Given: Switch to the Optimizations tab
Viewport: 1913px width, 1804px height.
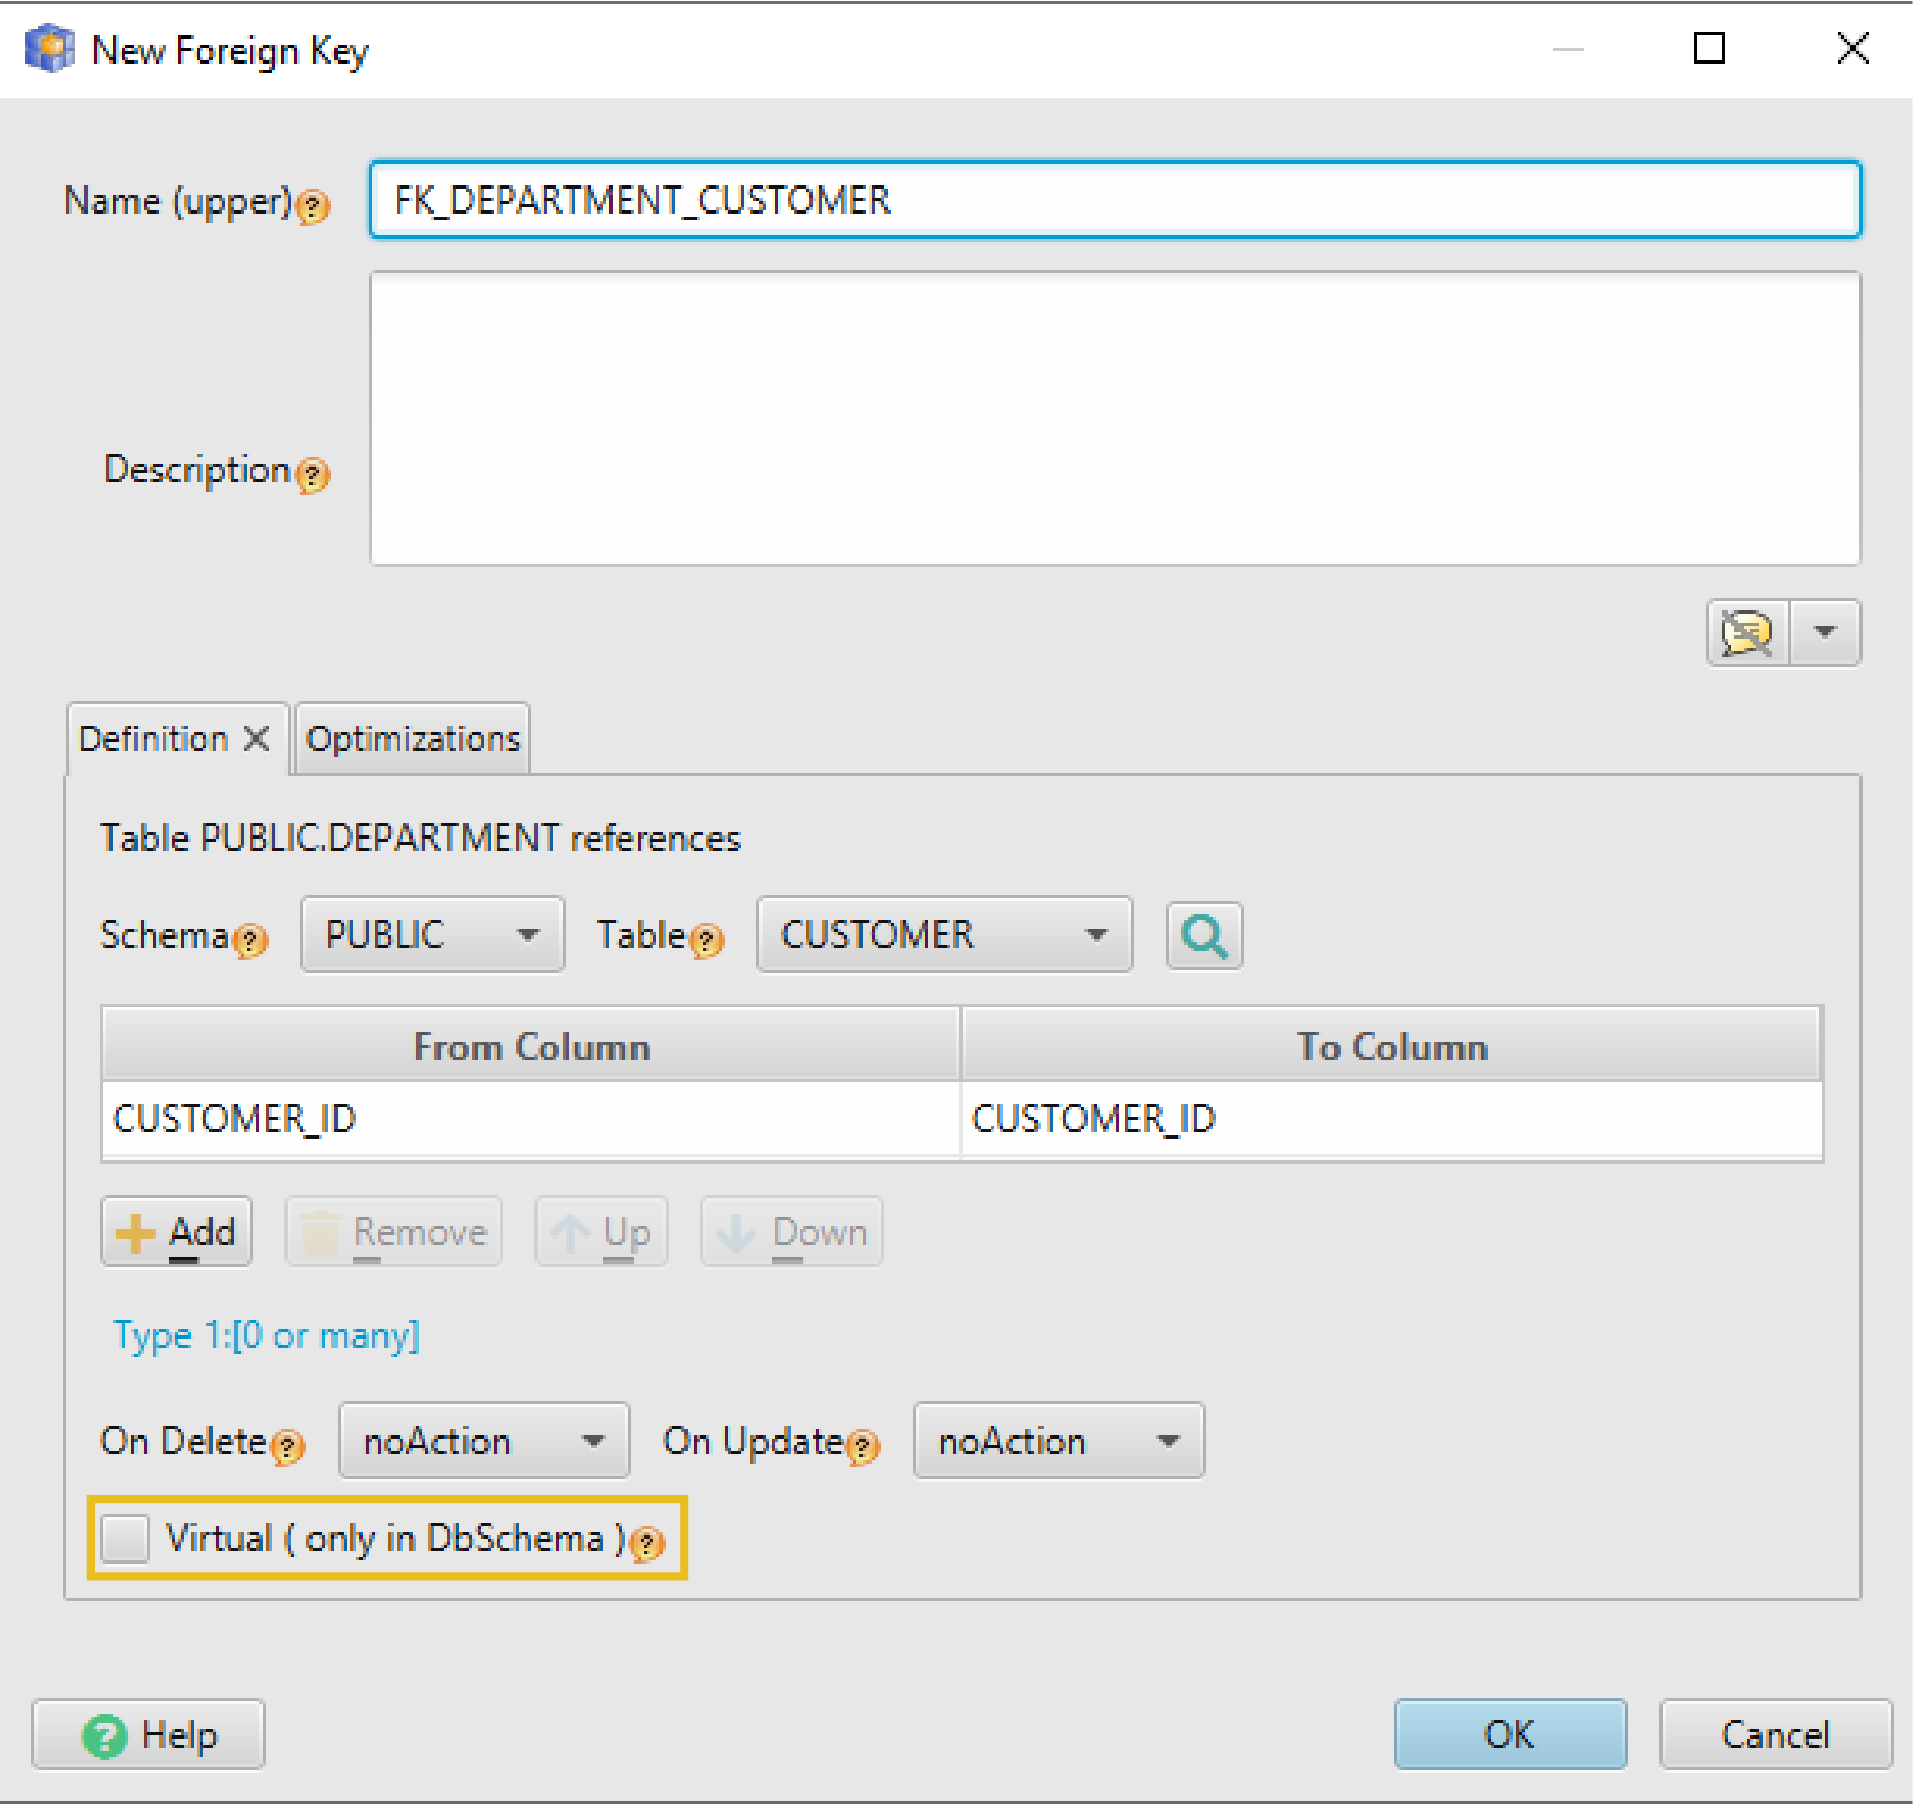Looking at the screenshot, I should click(413, 739).
